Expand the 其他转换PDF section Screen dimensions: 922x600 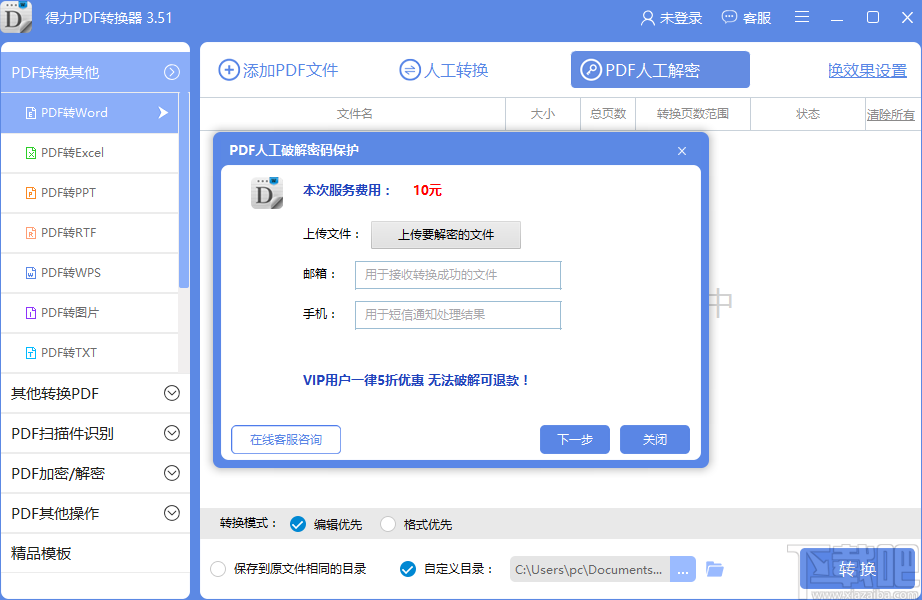[x=95, y=393]
